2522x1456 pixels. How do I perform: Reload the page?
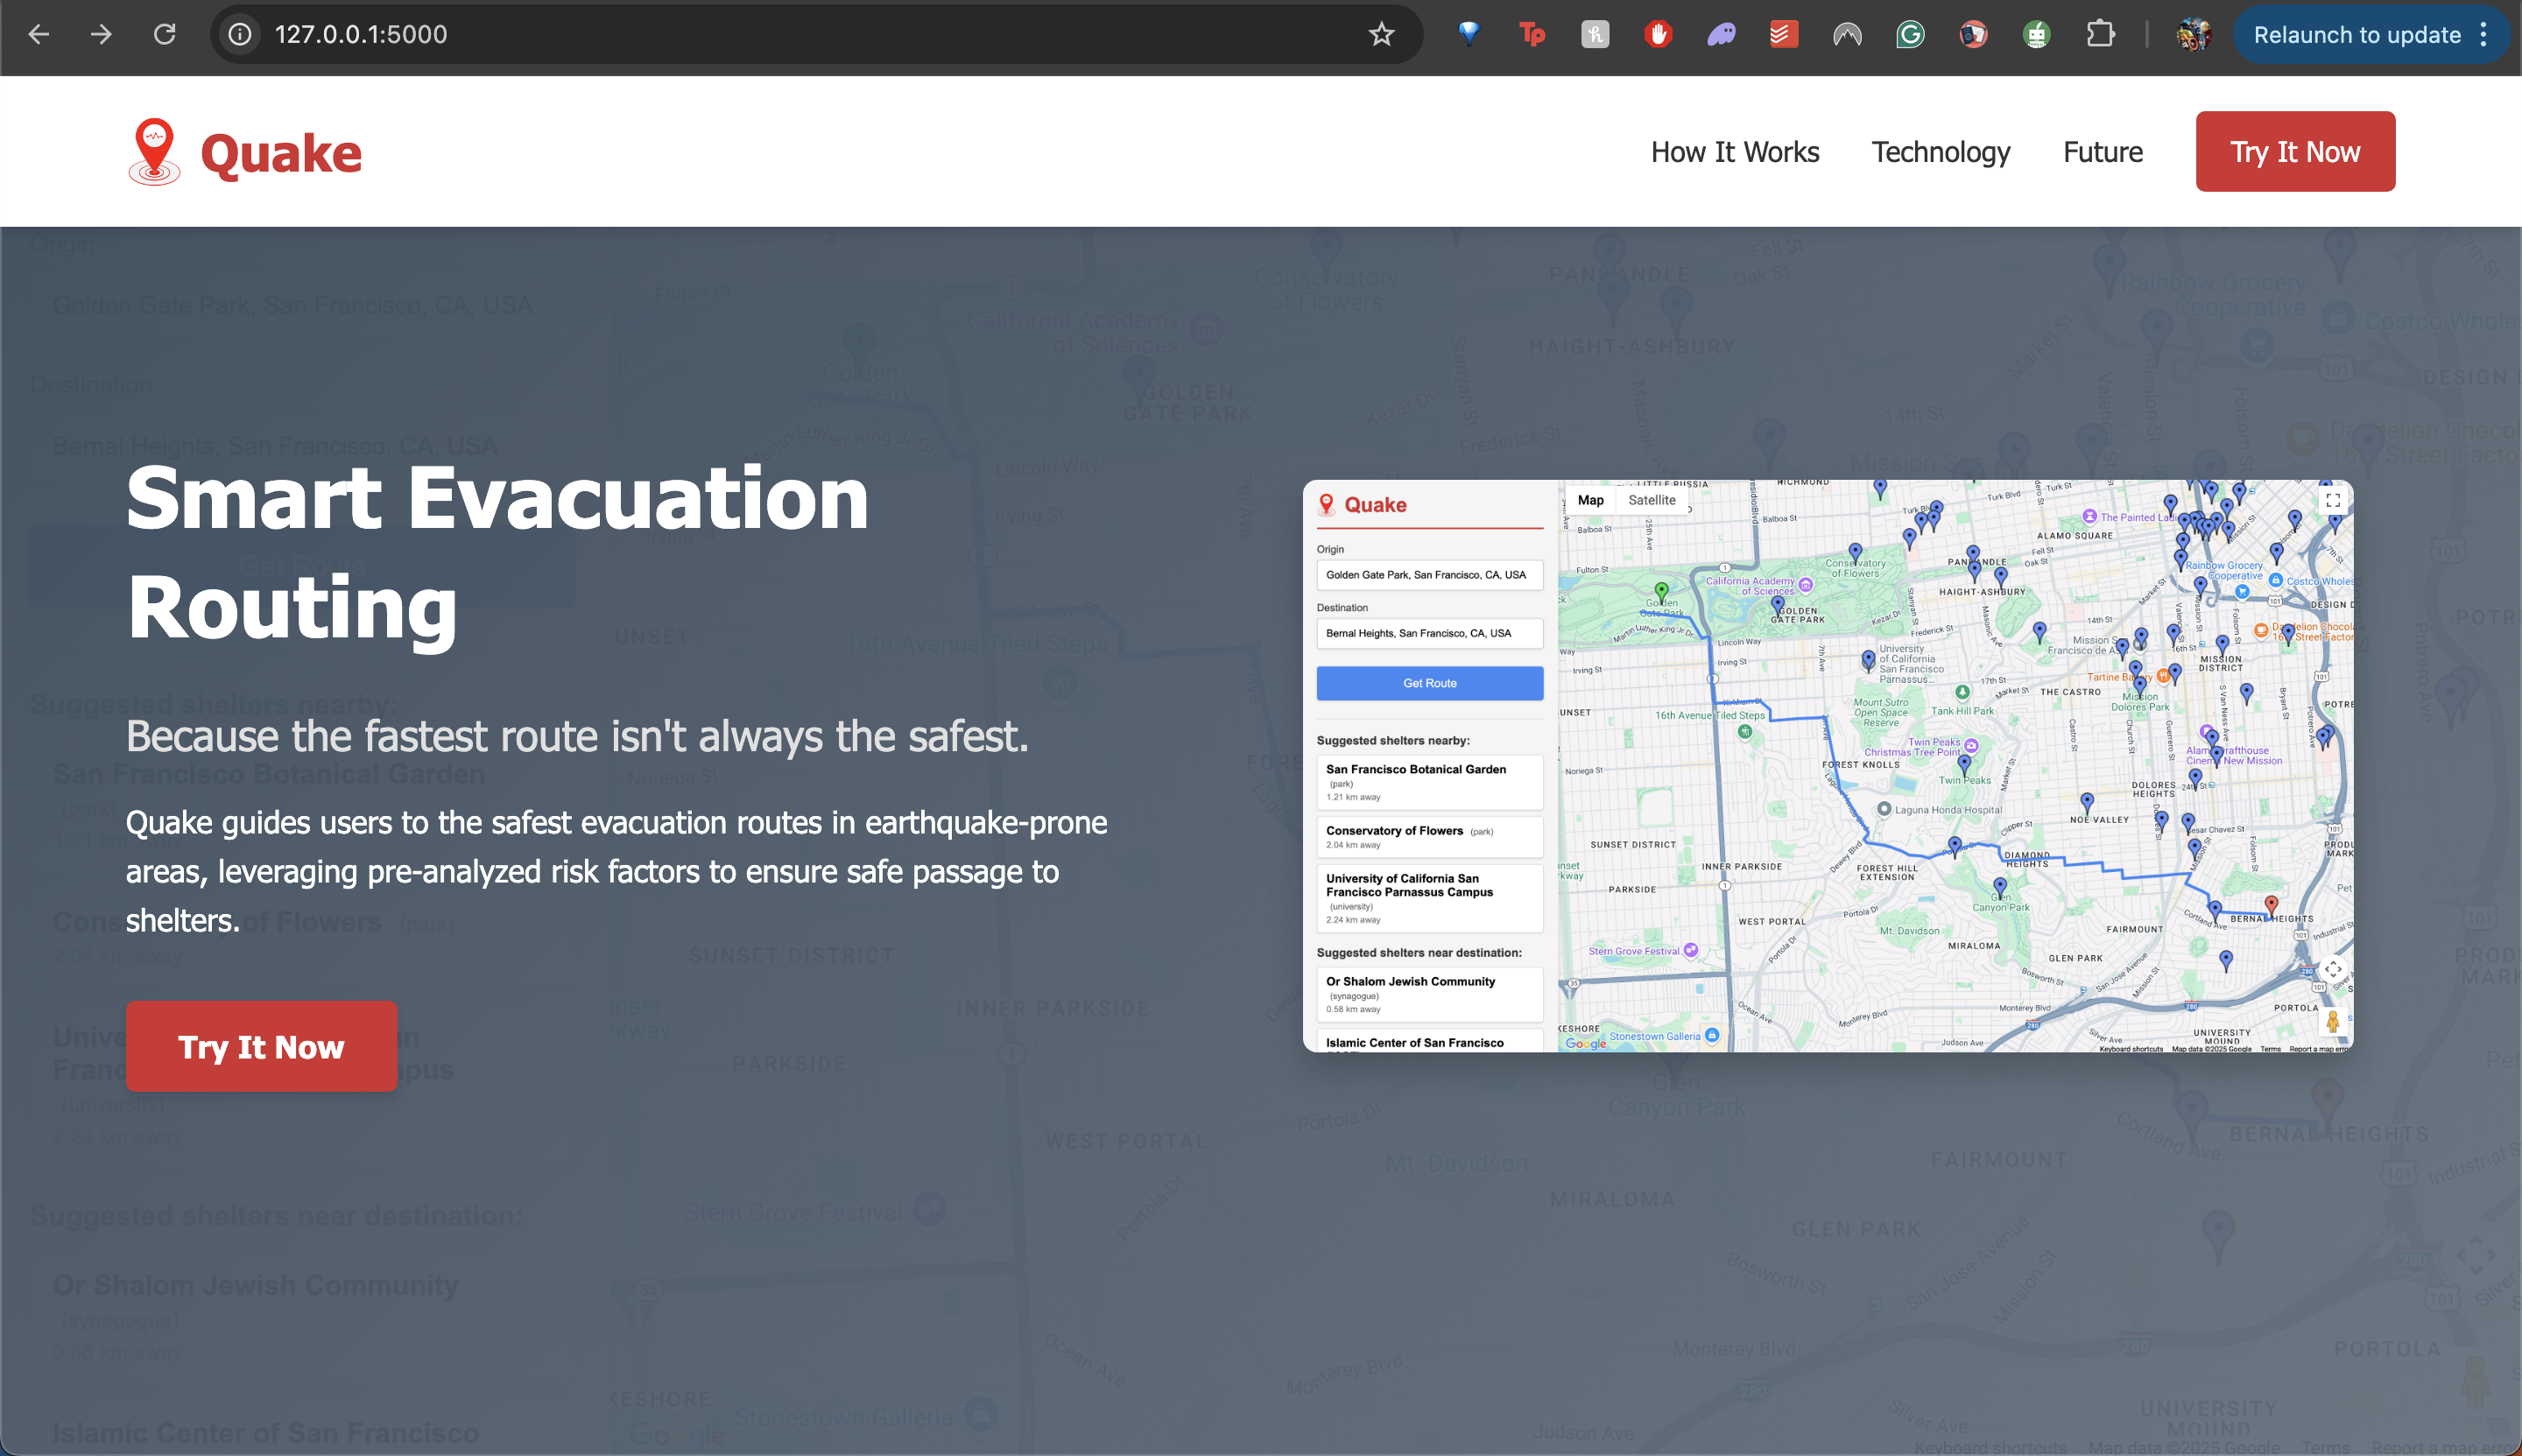pyautogui.click(x=165, y=35)
